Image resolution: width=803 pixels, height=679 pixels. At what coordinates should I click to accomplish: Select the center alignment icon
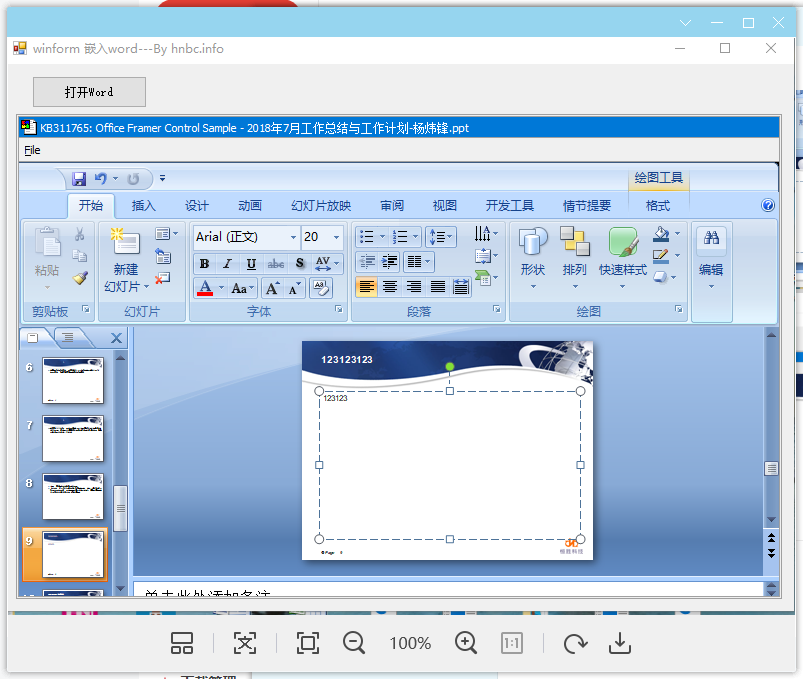tap(390, 287)
